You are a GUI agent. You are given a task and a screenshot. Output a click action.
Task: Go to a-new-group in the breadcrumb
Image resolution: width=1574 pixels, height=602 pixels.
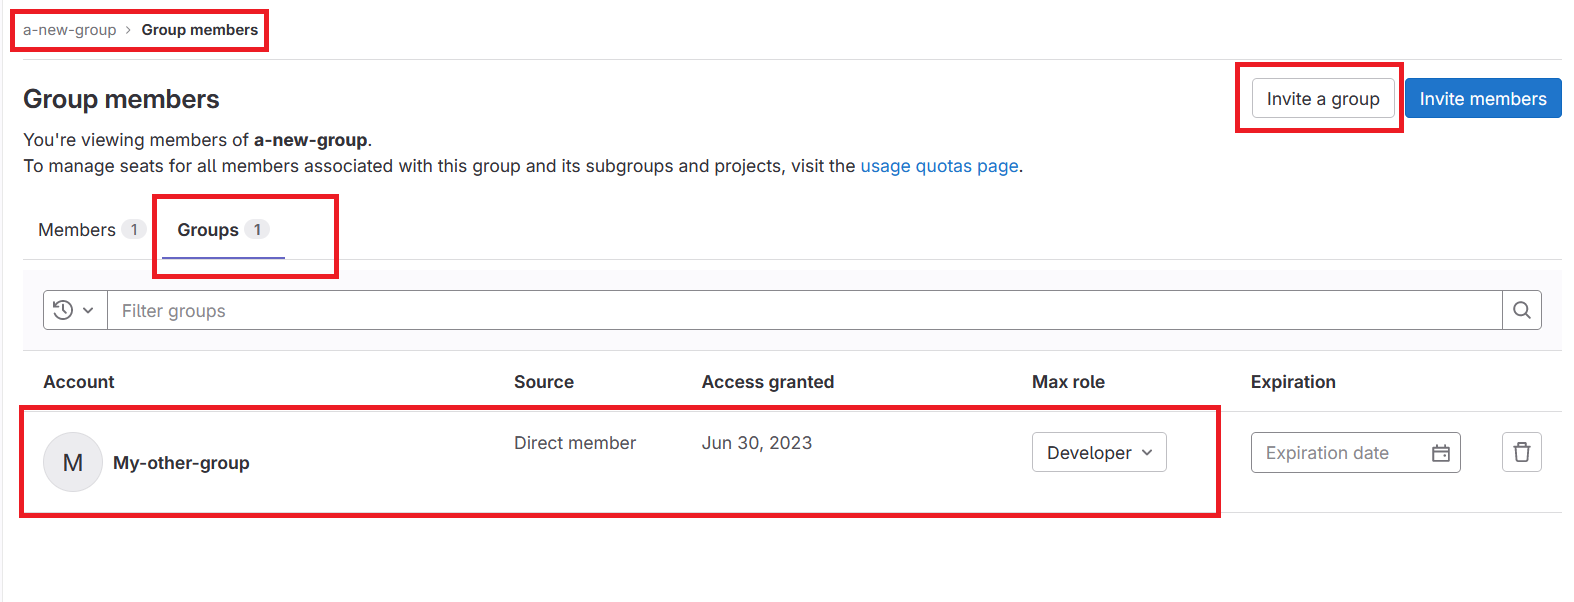click(69, 30)
